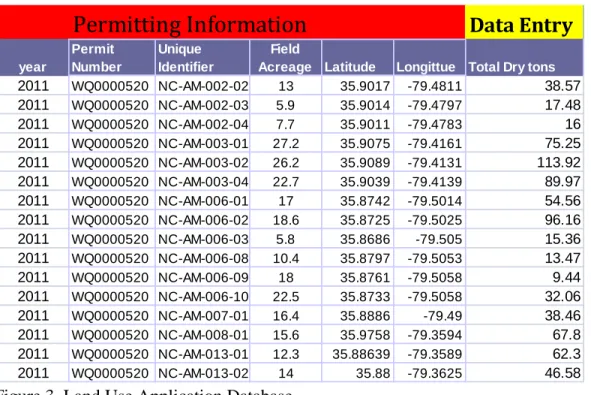The height and width of the screenshot is (395, 591).
Task: Select identifier cell NC-AM-002-03
Action: [202, 105]
